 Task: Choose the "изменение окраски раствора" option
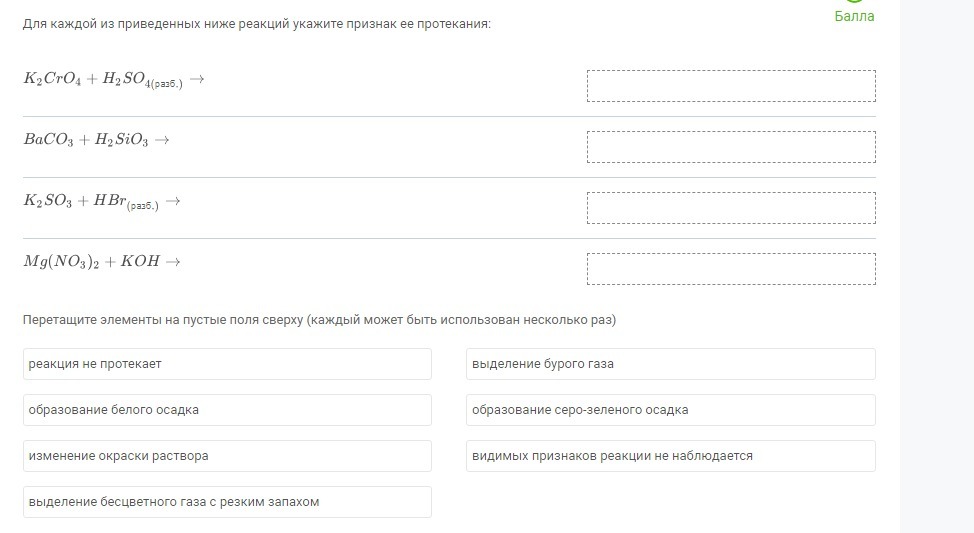click(x=227, y=456)
